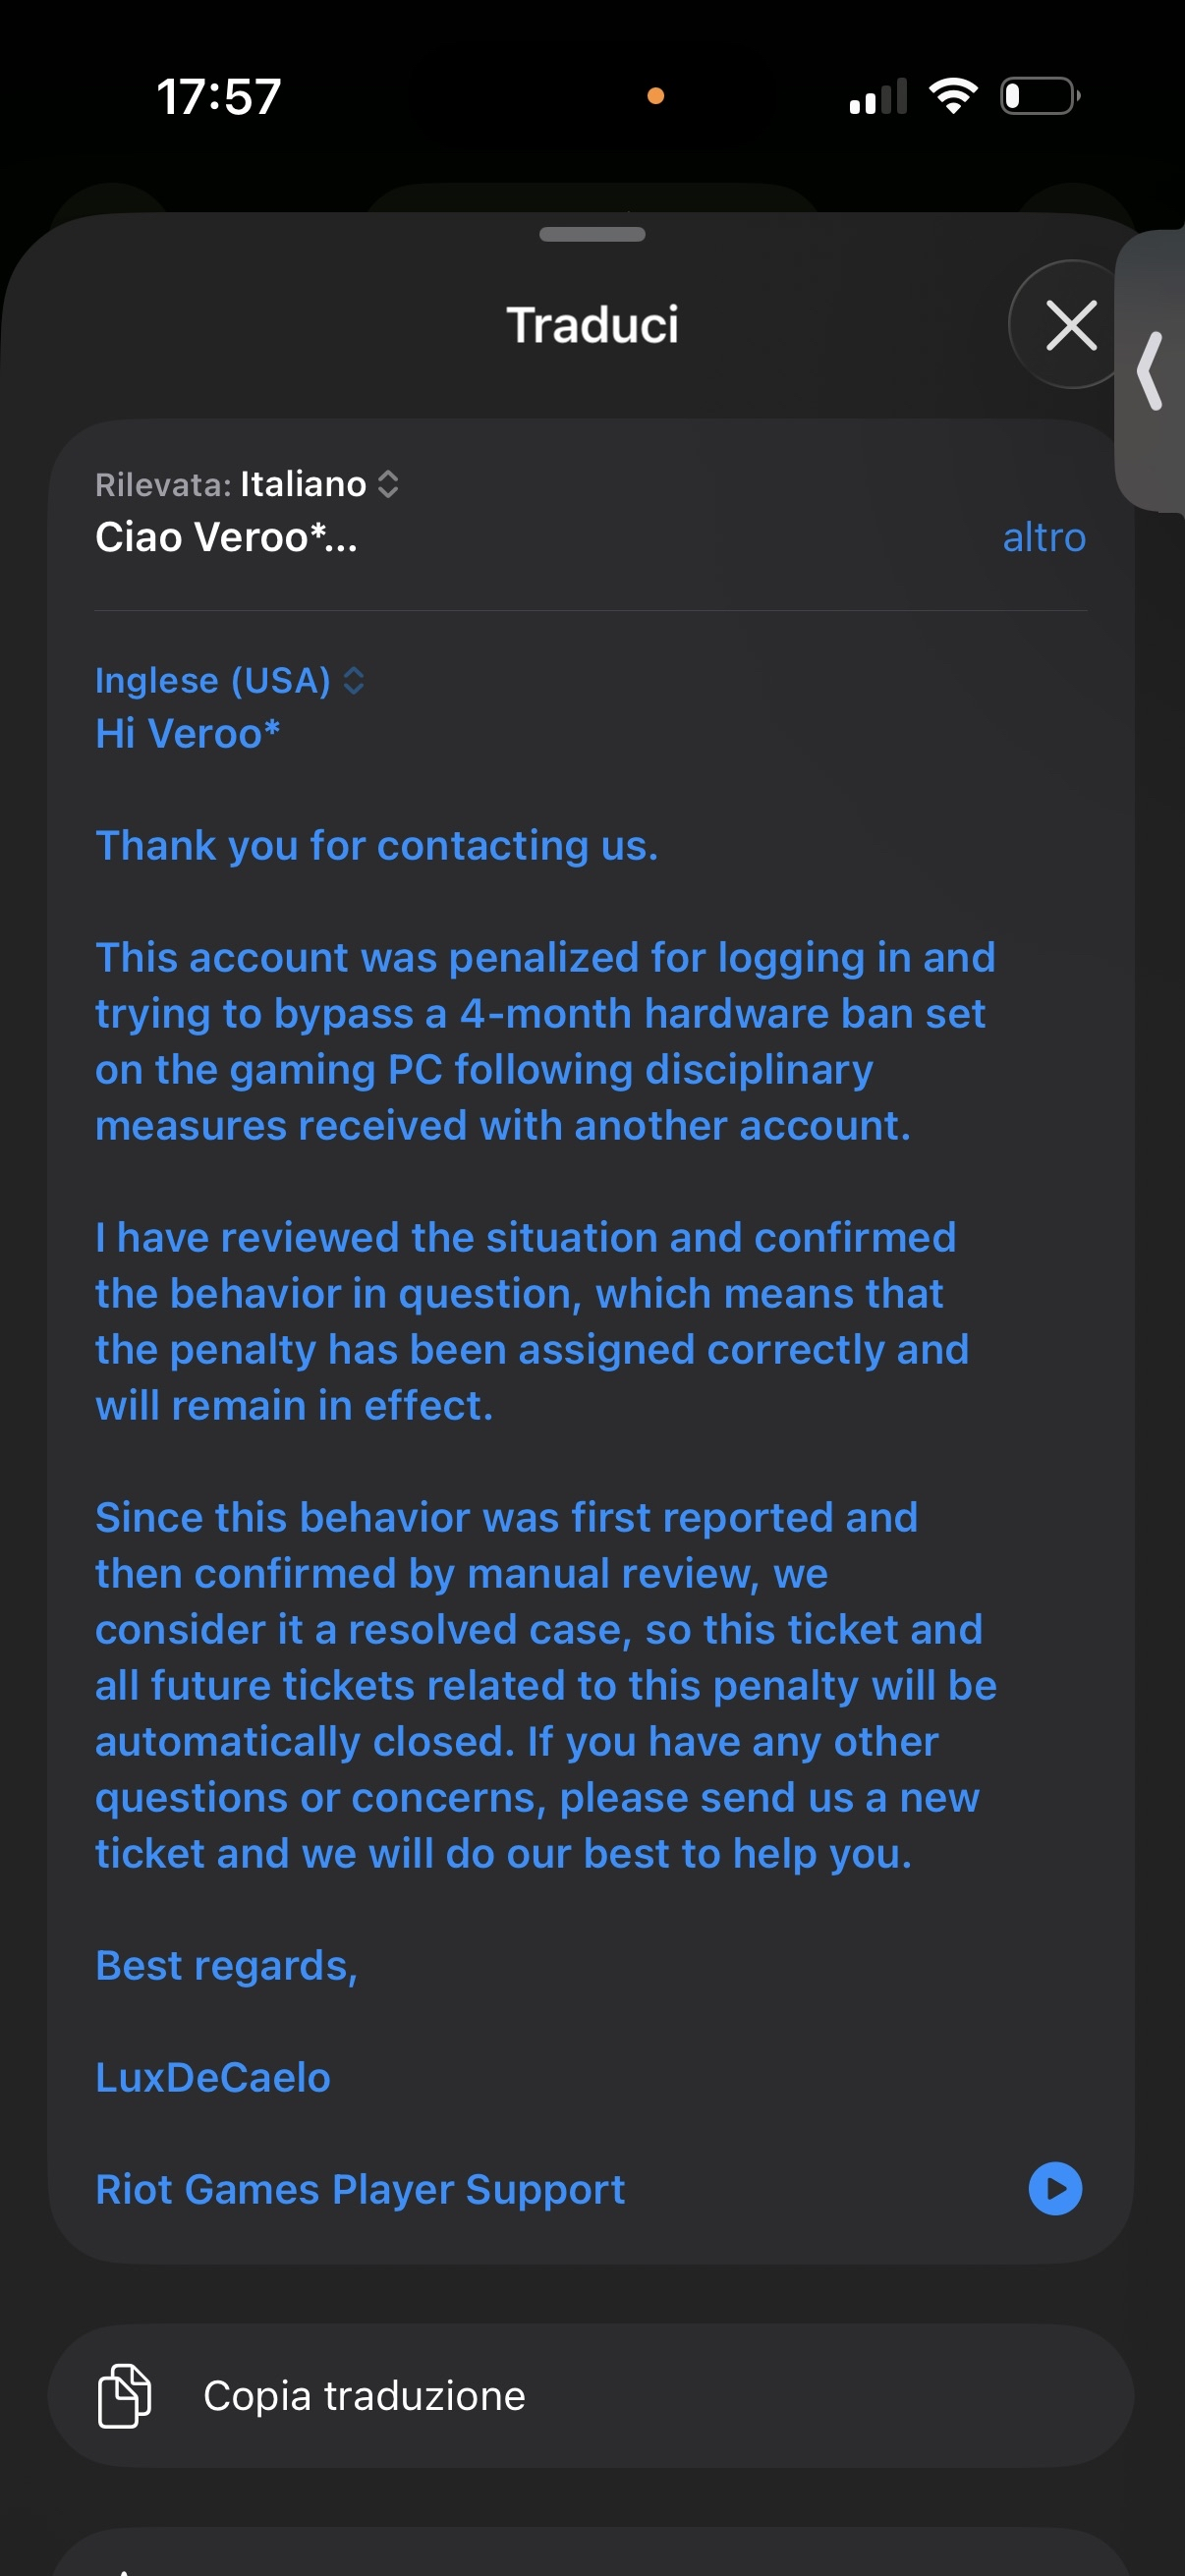Tap the Wi-Fi status icon
Viewport: 1185px width, 2576px height.
[x=953, y=96]
